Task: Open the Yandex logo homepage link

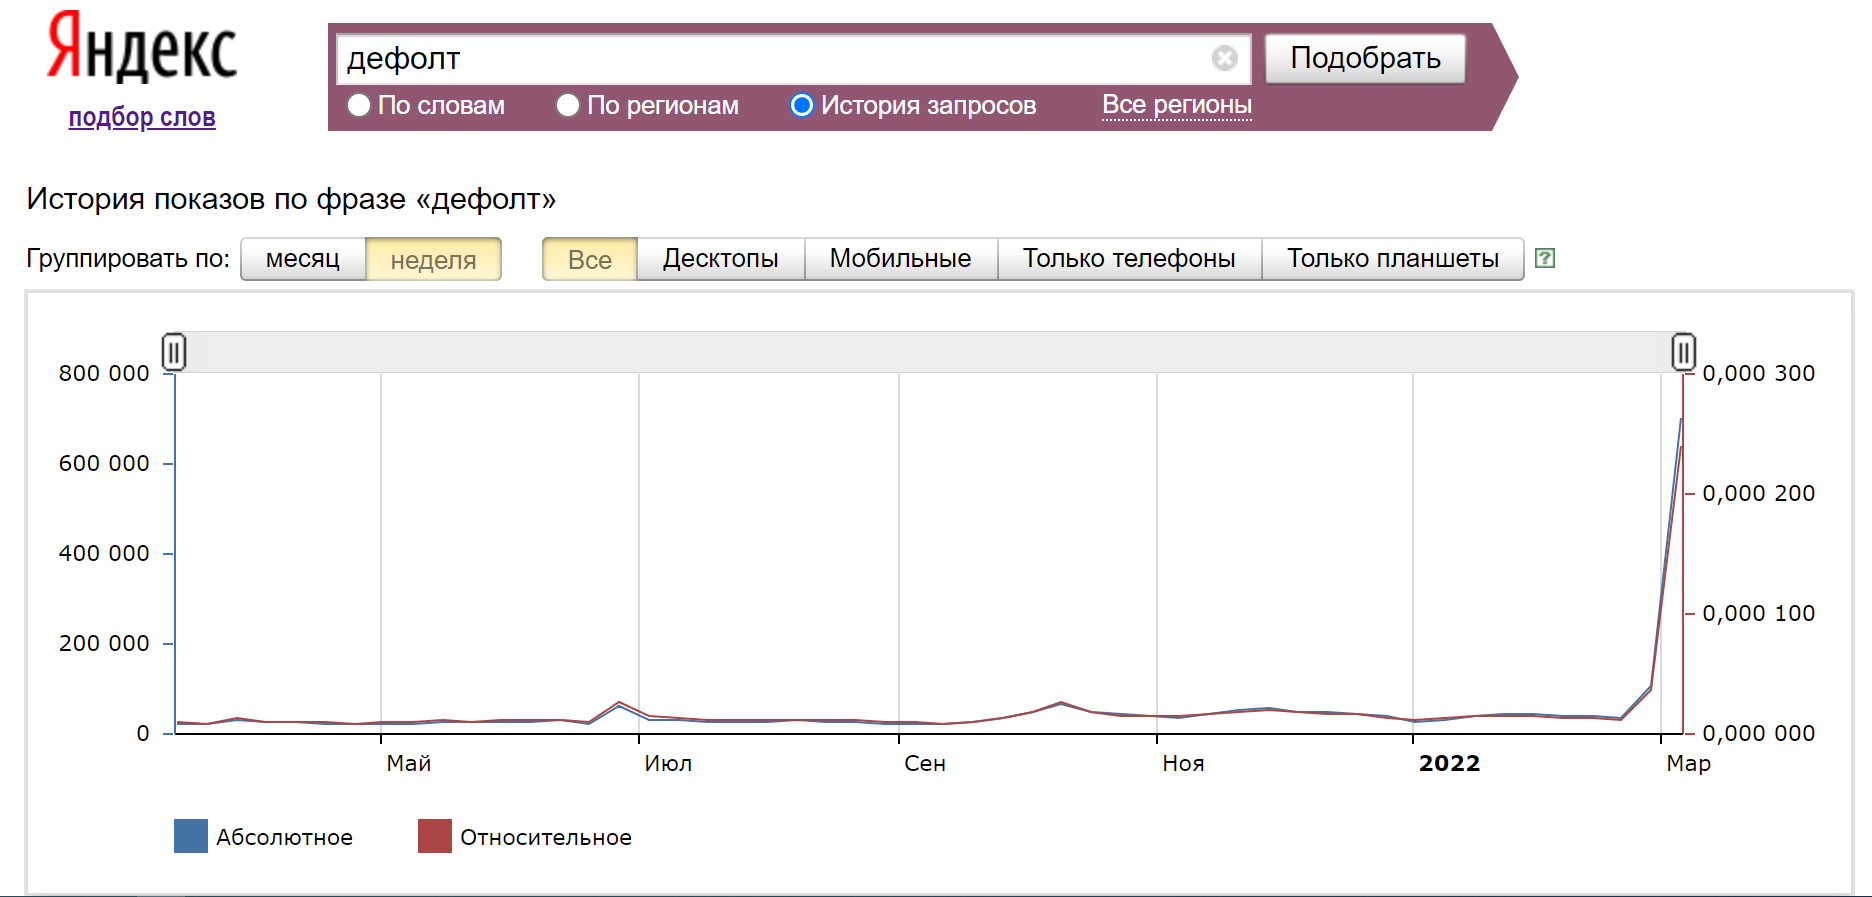Action: (142, 47)
